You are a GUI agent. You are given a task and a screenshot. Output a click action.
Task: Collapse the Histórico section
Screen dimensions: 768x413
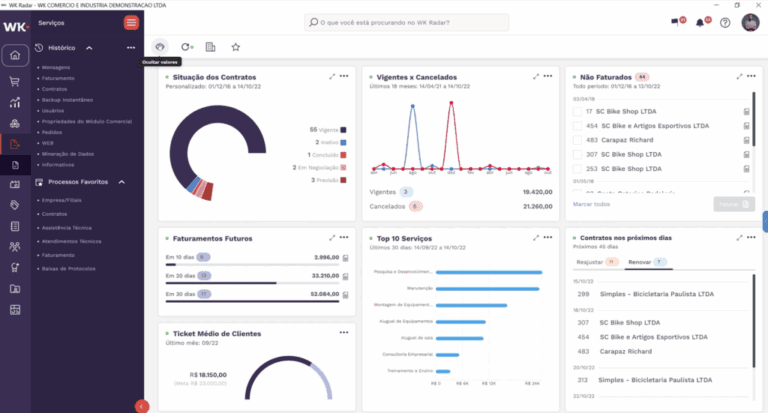click(89, 47)
